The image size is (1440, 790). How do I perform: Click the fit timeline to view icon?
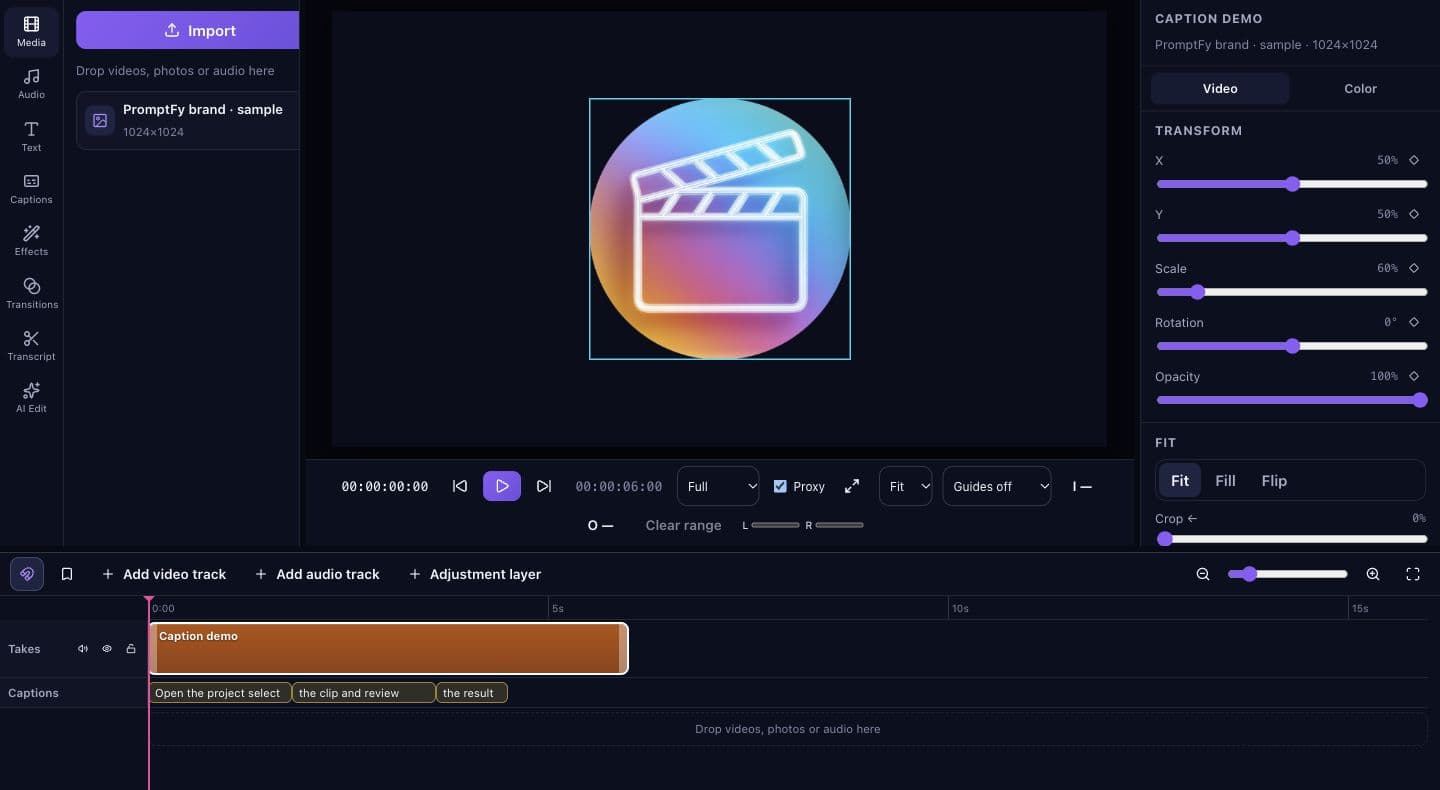click(1413, 574)
